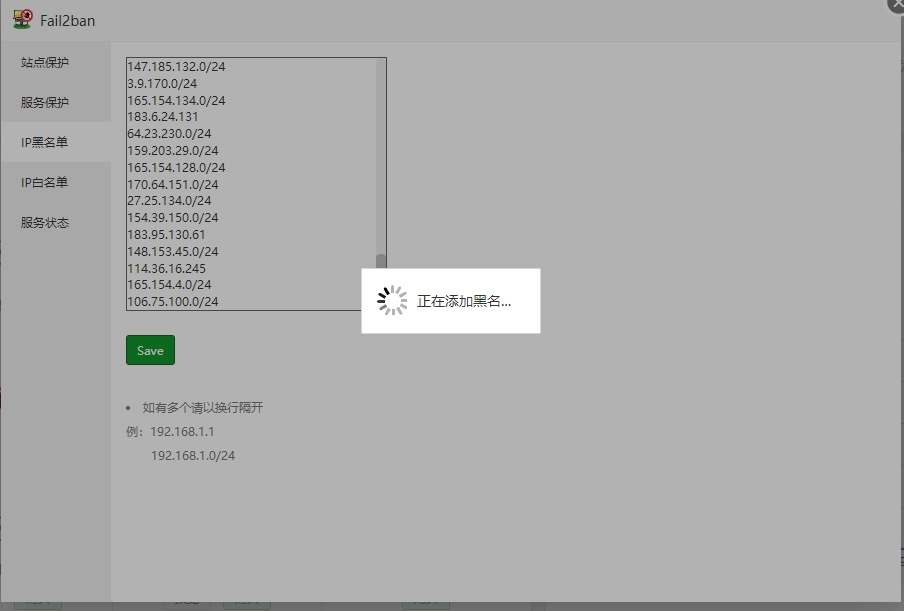
Task: Click the entry 106.75.100.0/24
Action: (x=172, y=301)
